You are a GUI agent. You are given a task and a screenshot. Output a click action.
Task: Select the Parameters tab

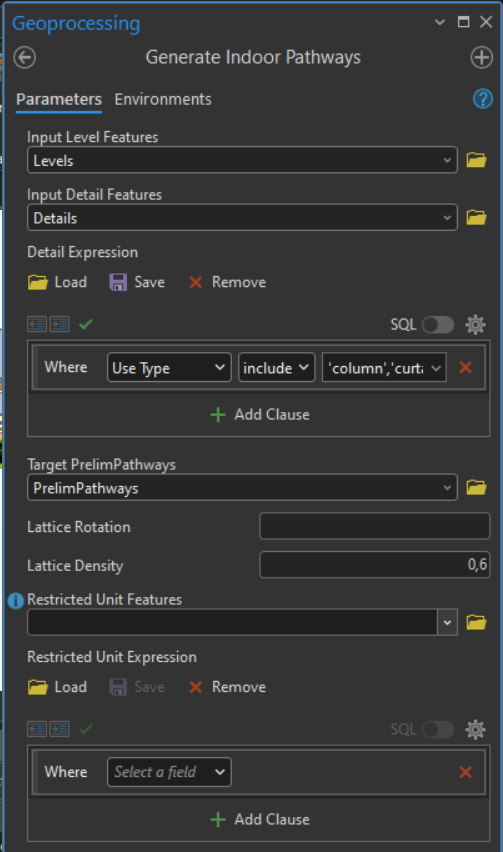tap(59, 99)
